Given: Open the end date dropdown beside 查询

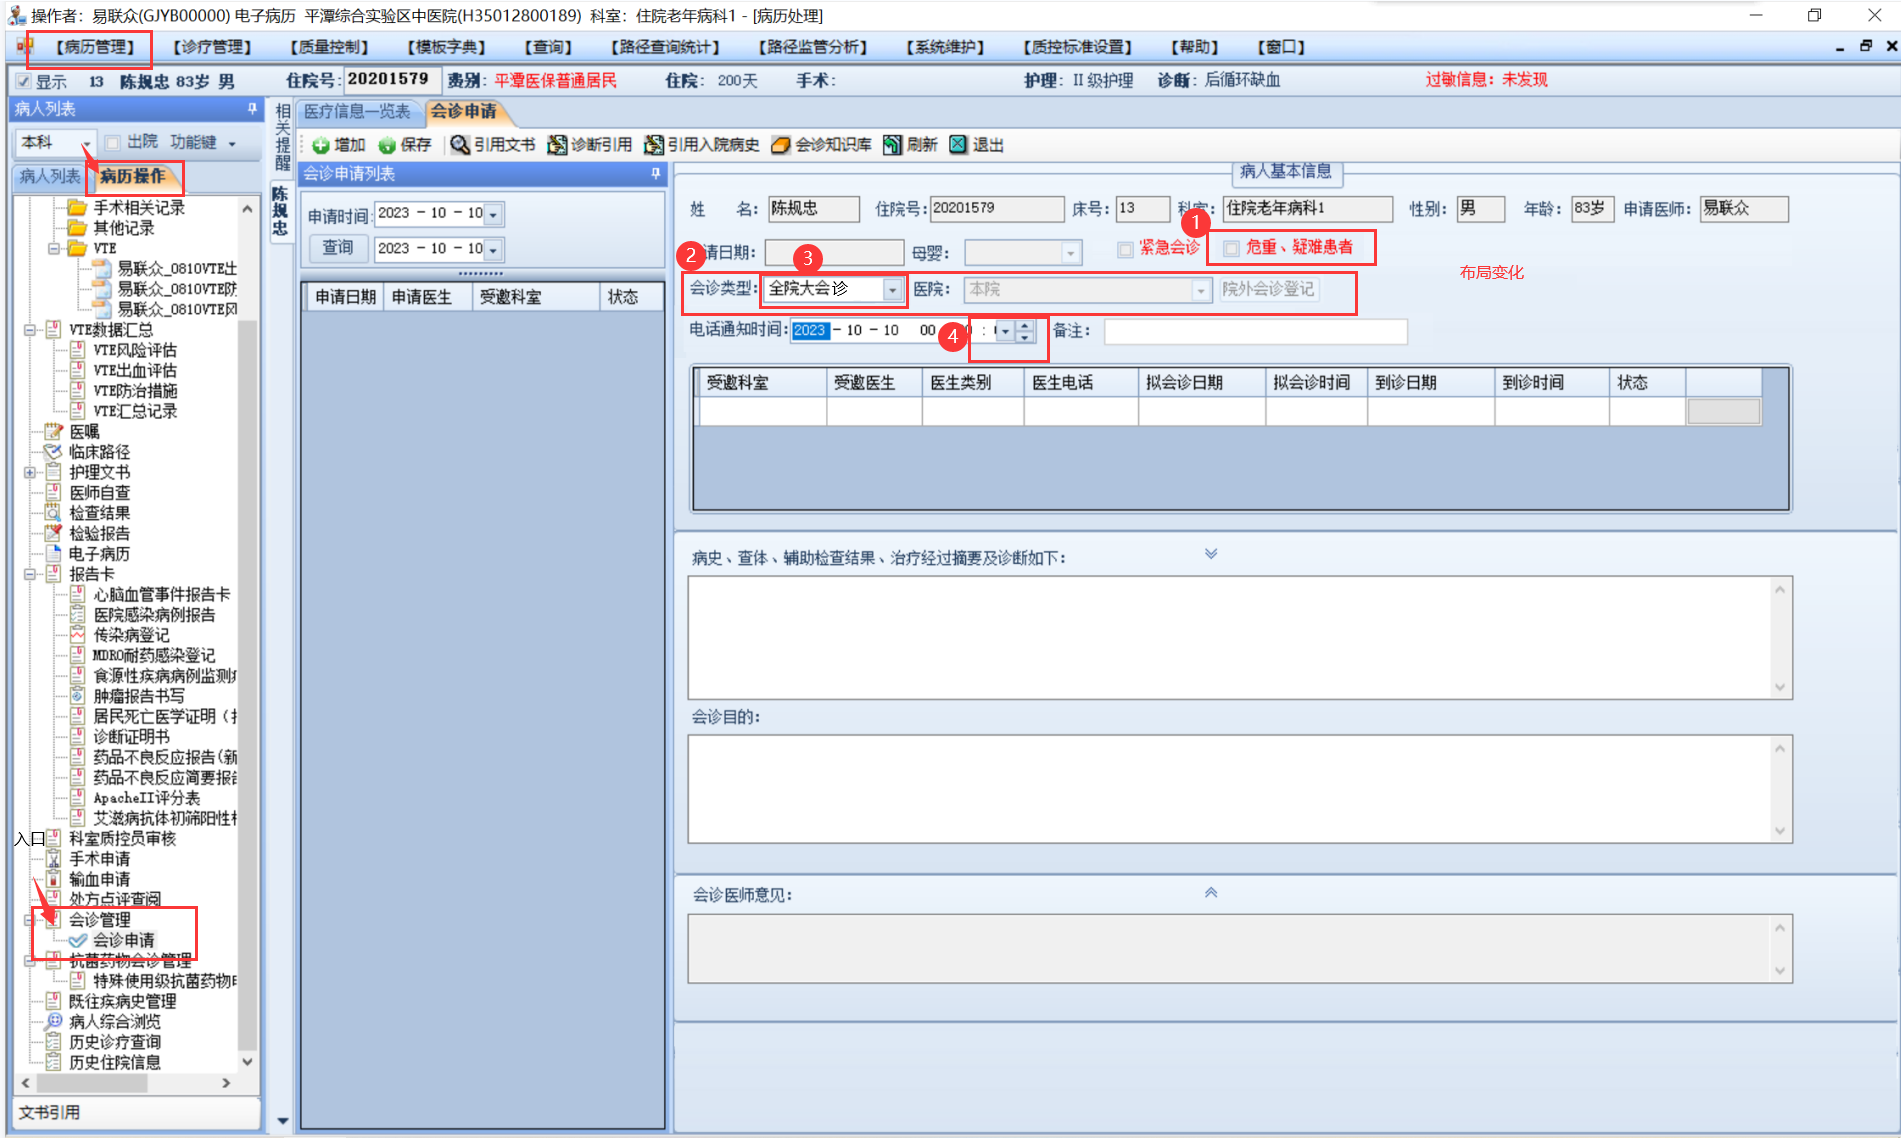Looking at the screenshot, I should [x=493, y=249].
